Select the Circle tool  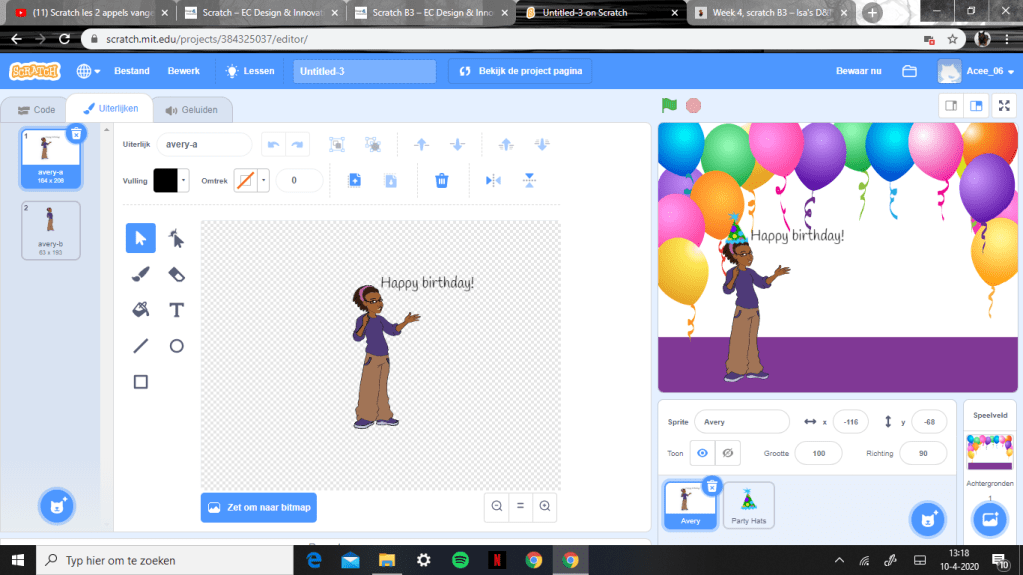coord(176,346)
